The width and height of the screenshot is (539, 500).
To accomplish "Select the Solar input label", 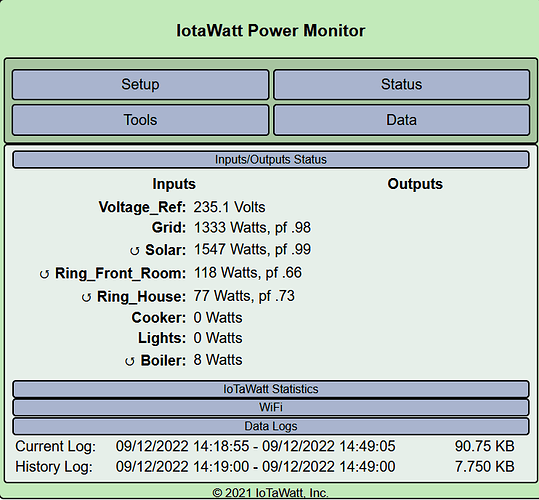I will pos(165,250).
